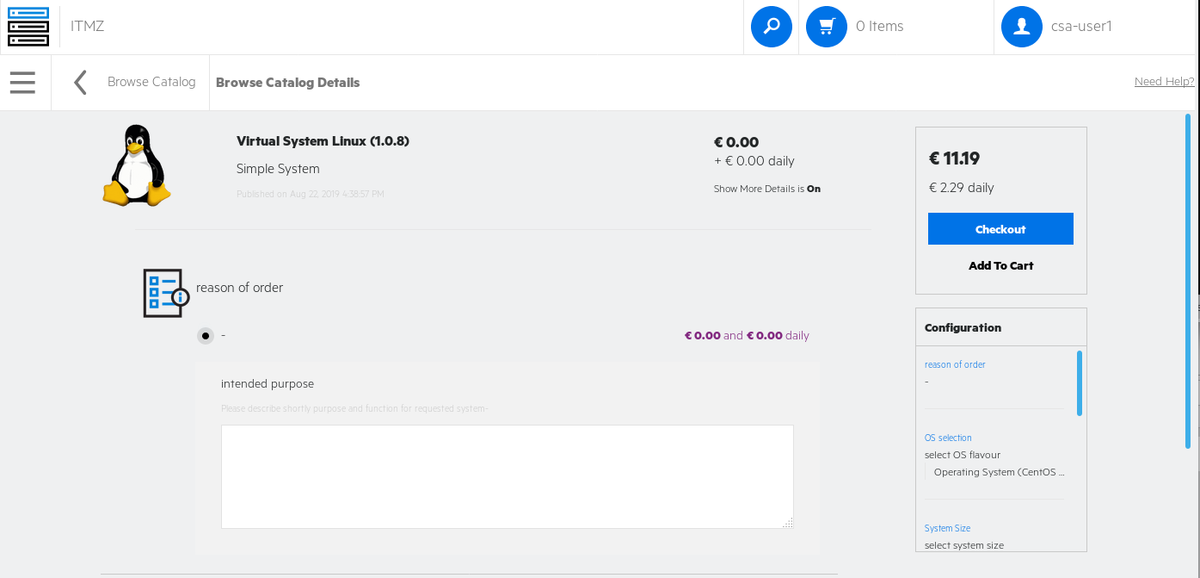This screenshot has width=1200, height=578.
Task: Toggle Show More Details 'On' switch
Action: [814, 189]
